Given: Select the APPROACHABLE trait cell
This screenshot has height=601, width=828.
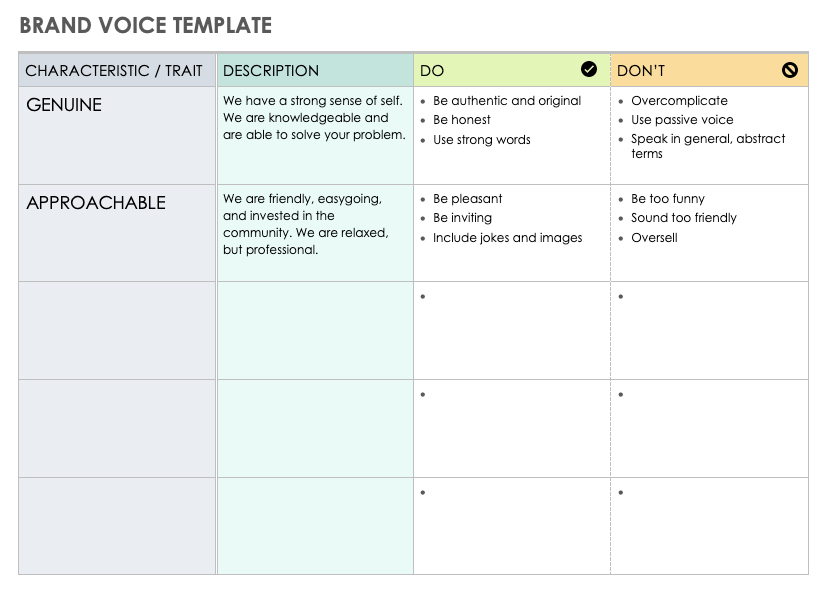Looking at the screenshot, I should click(x=96, y=203).
